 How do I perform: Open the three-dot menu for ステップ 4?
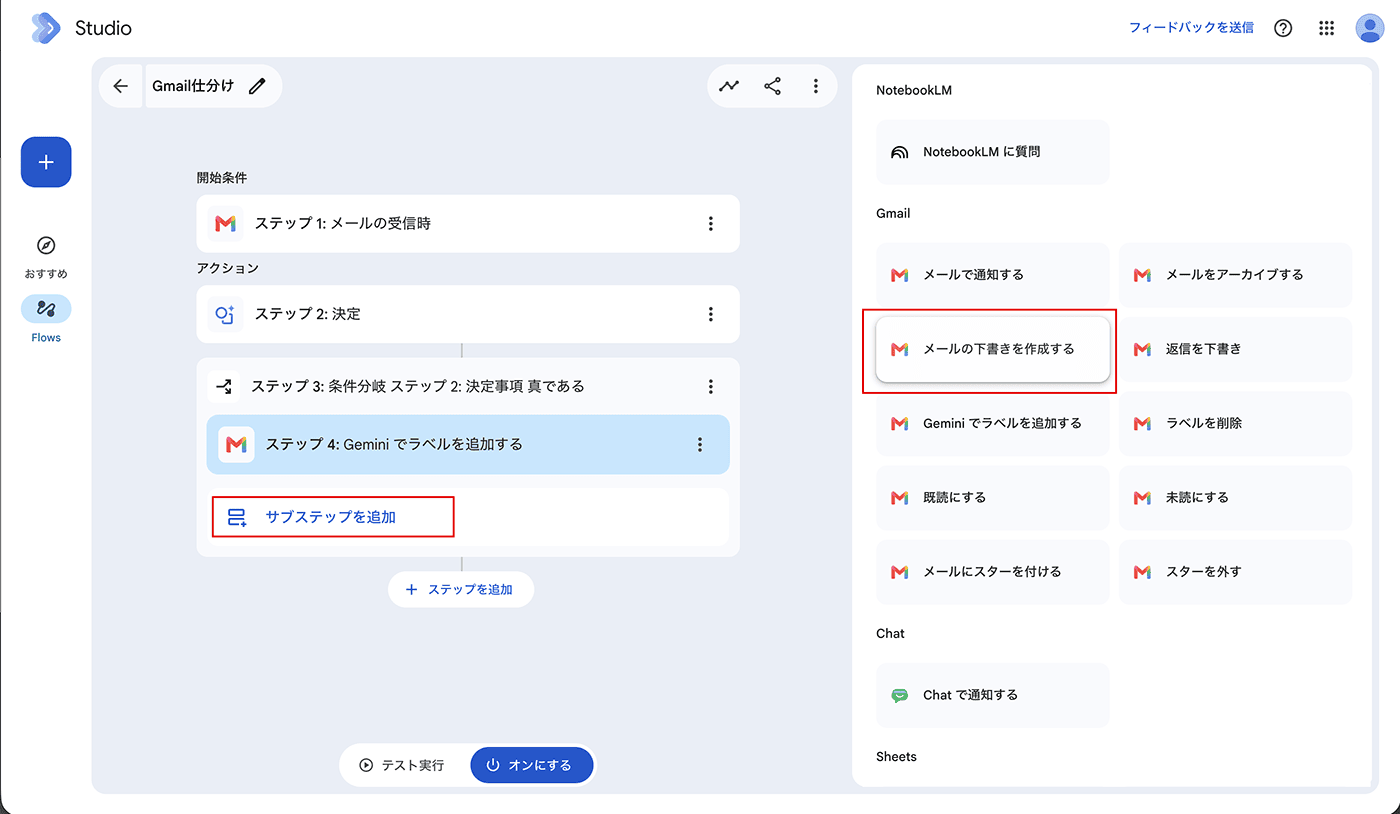700,444
